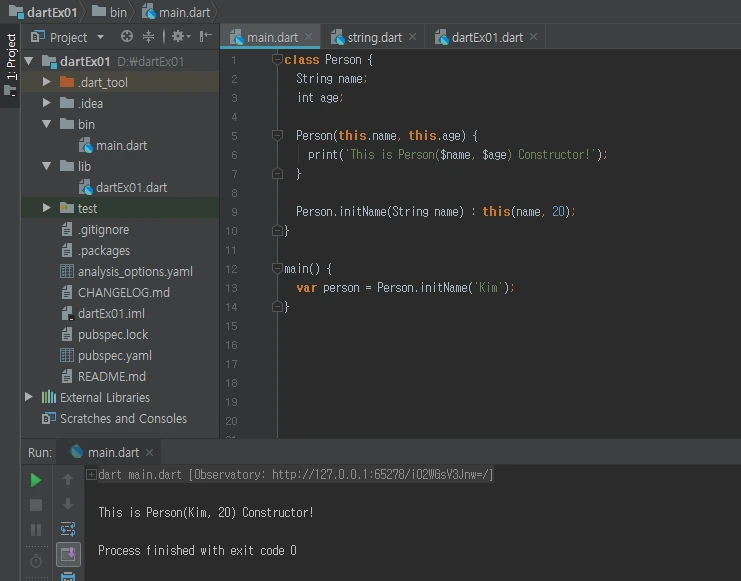
Task: Select pubspec.yaml in project tree
Action: click(x=106, y=356)
